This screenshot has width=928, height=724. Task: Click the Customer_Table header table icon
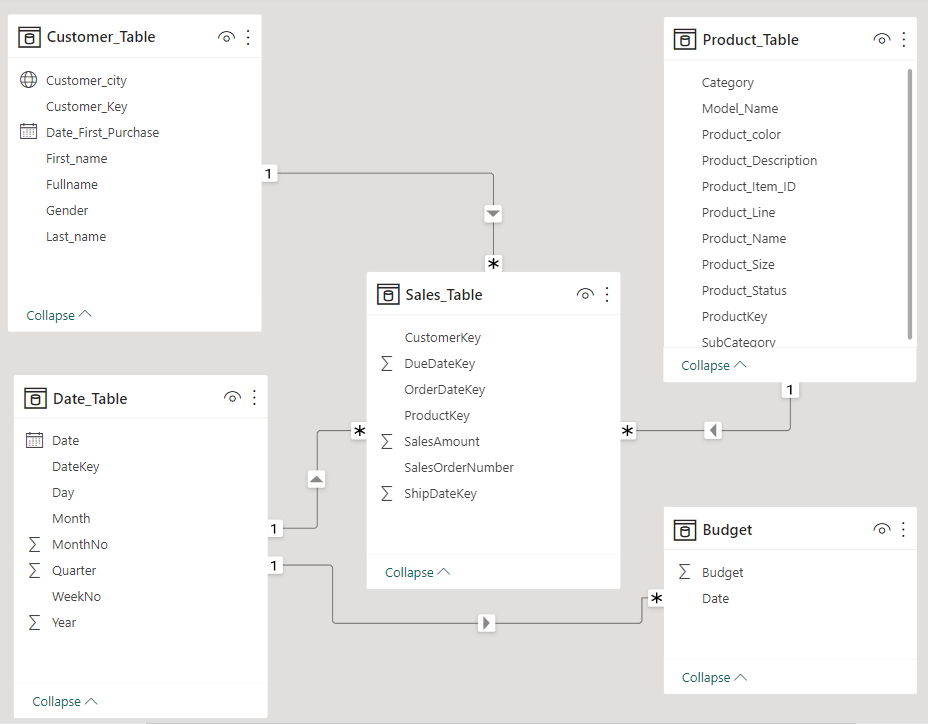[x=29, y=37]
